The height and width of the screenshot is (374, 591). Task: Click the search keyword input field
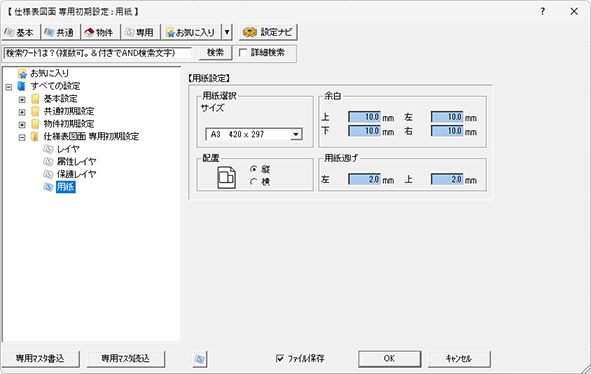pos(98,53)
